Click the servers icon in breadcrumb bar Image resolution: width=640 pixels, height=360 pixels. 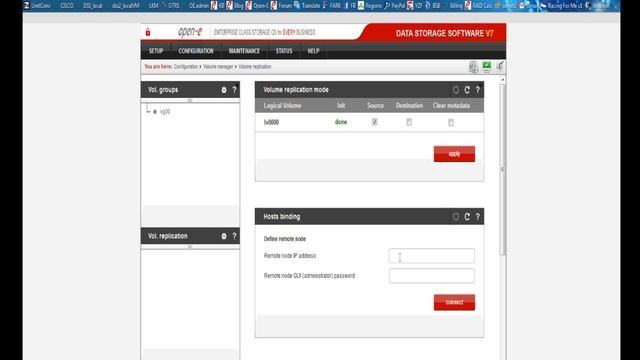click(x=473, y=67)
